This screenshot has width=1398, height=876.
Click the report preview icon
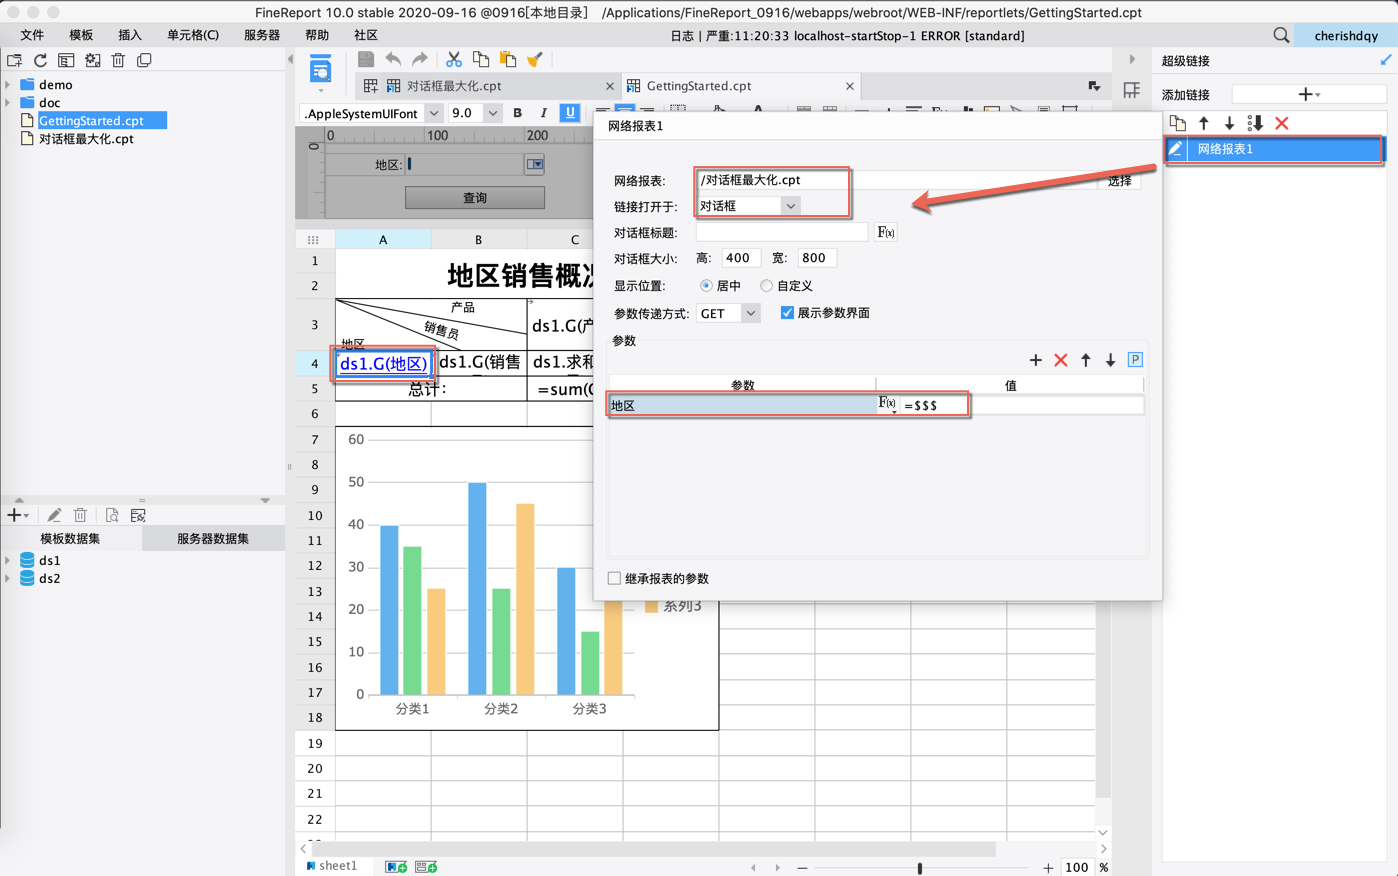point(321,69)
